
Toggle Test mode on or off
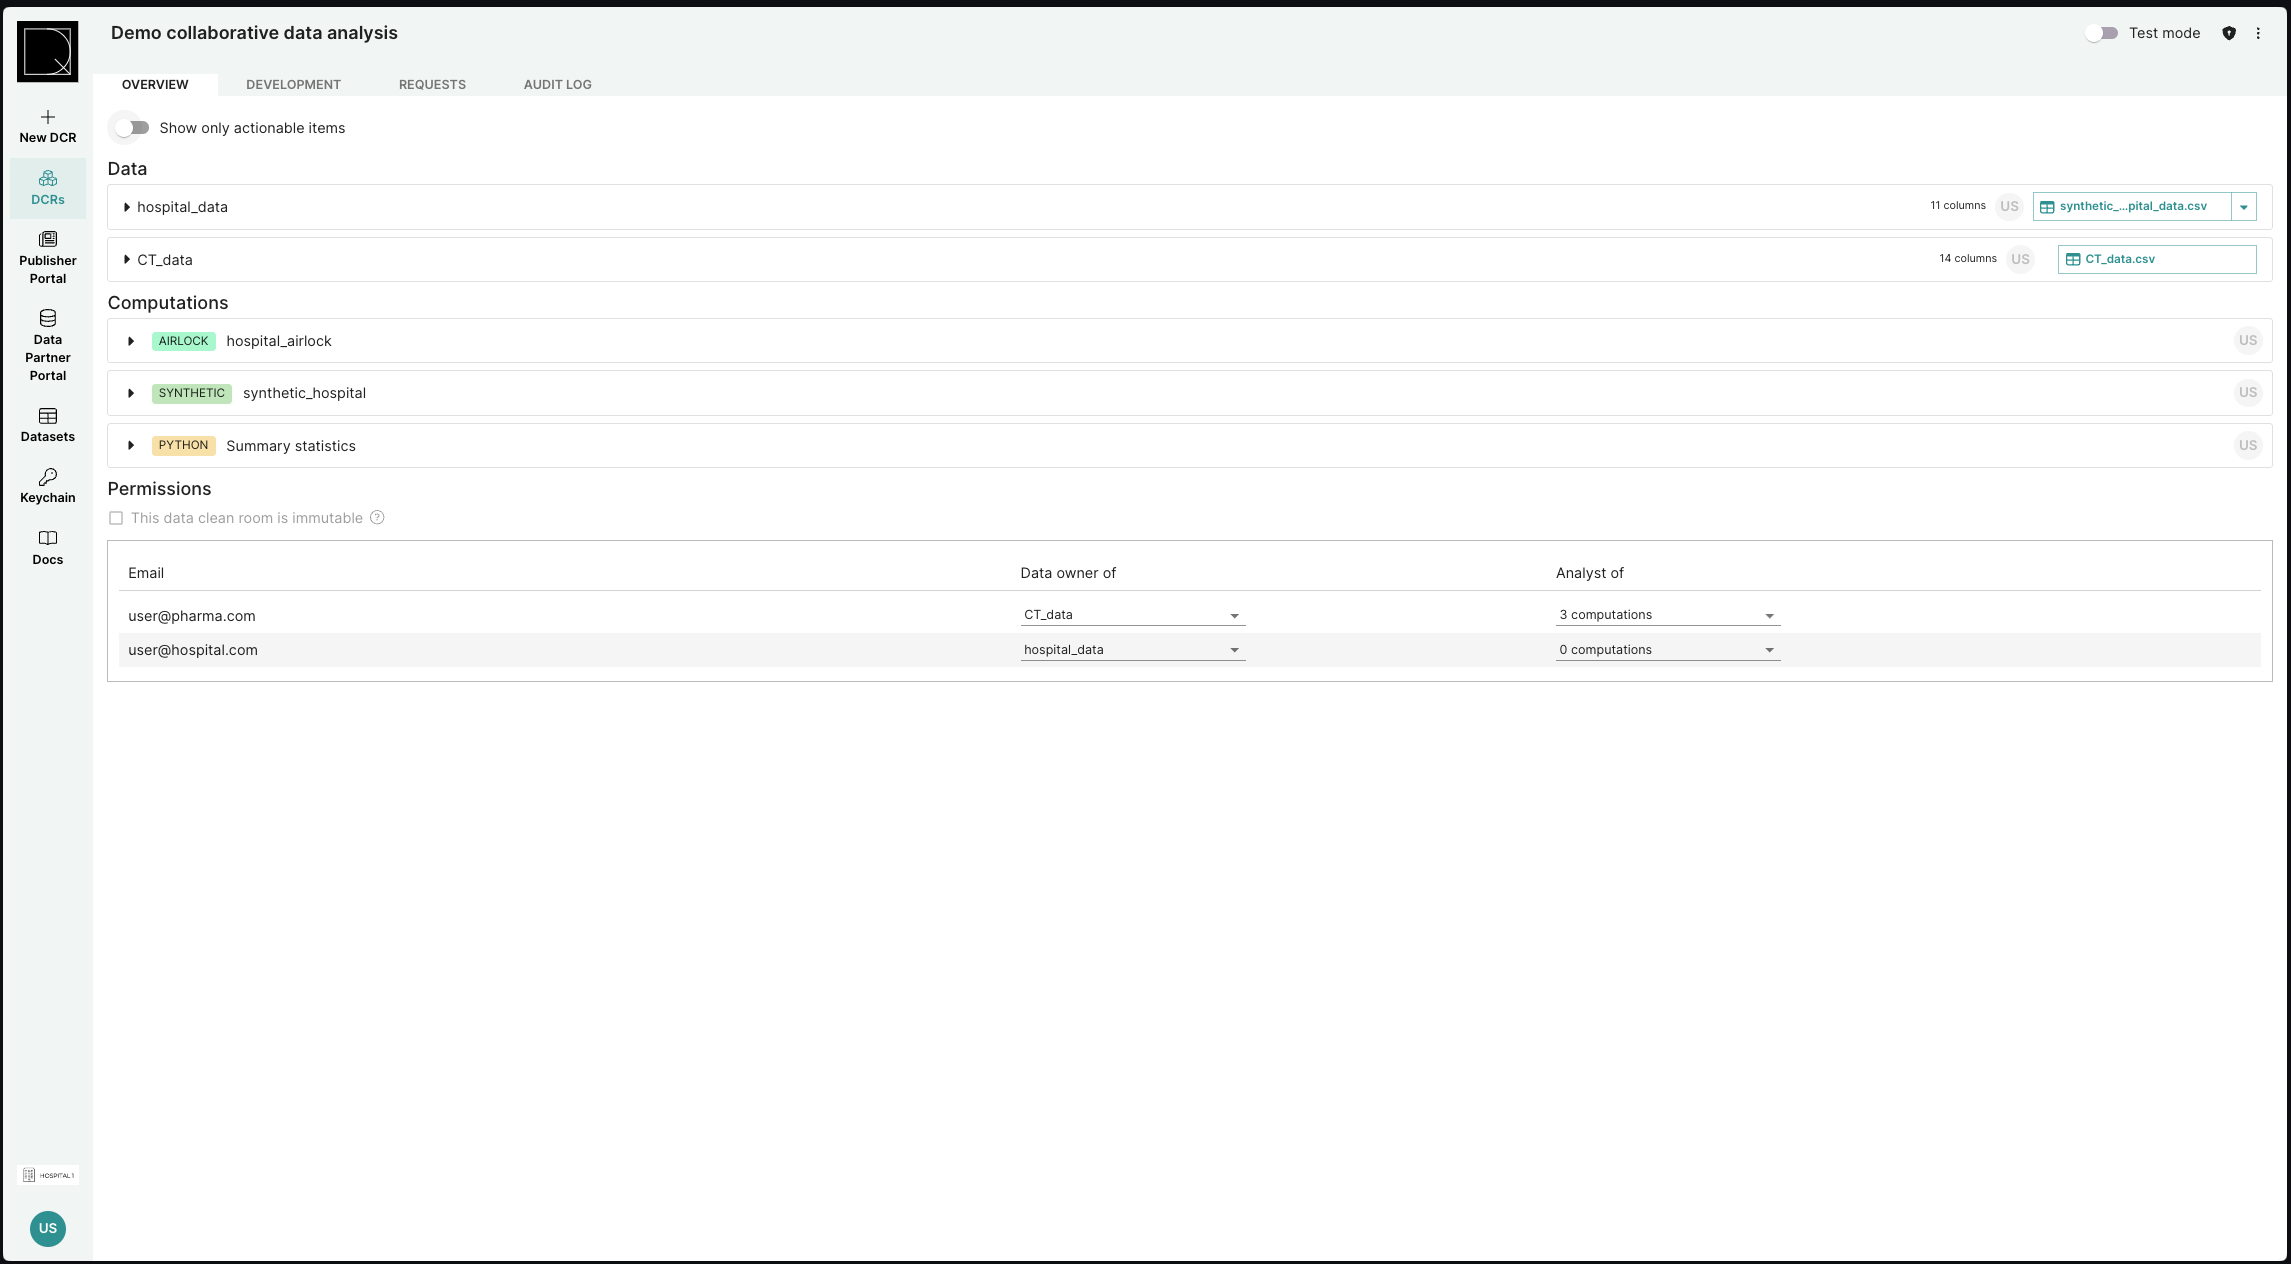pyautogui.click(x=2103, y=33)
